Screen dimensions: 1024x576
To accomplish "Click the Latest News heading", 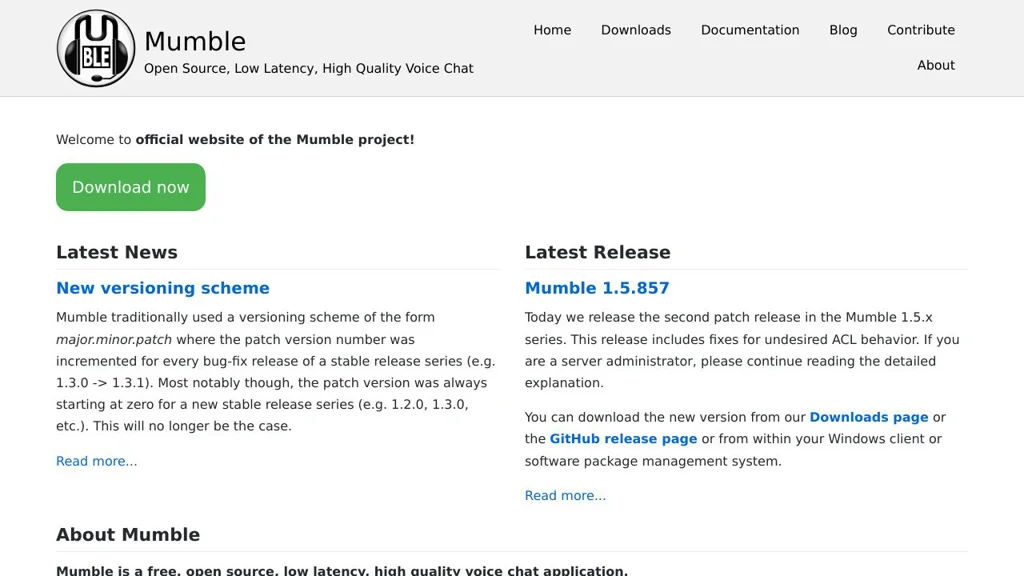I will point(116,252).
